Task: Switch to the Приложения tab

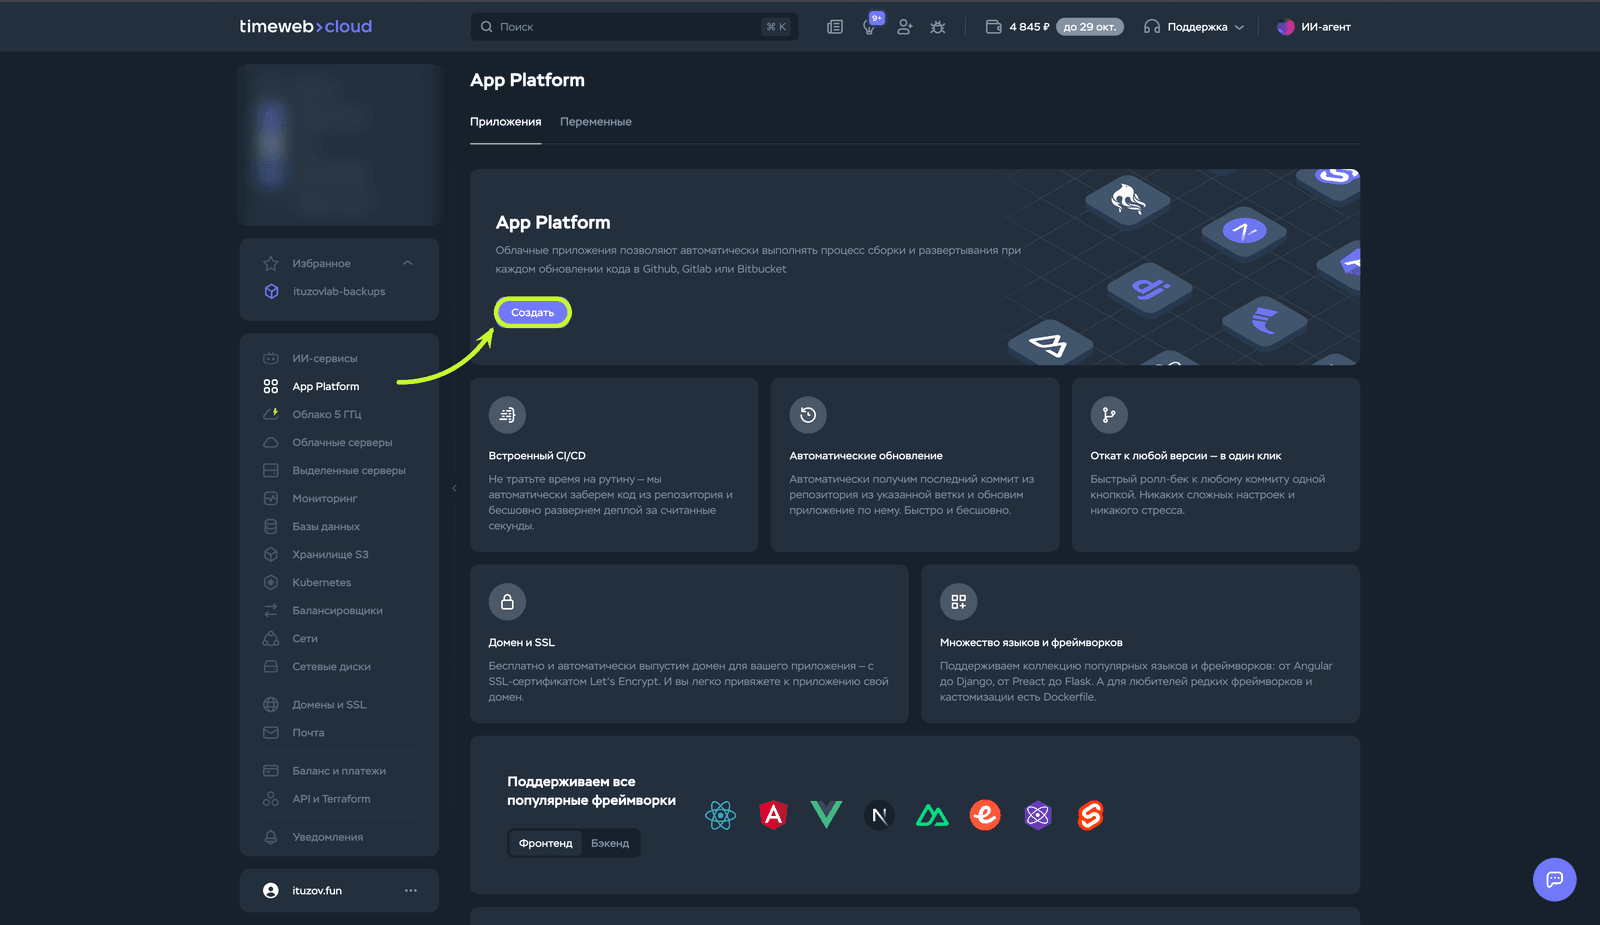Action: pos(506,122)
